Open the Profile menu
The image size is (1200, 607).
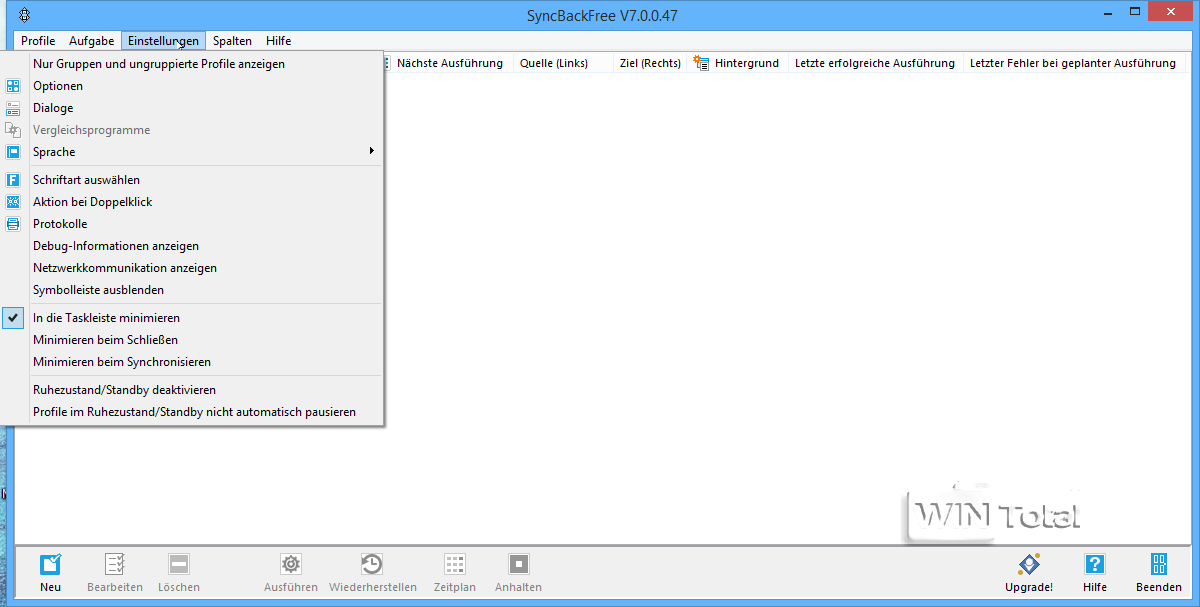point(38,41)
